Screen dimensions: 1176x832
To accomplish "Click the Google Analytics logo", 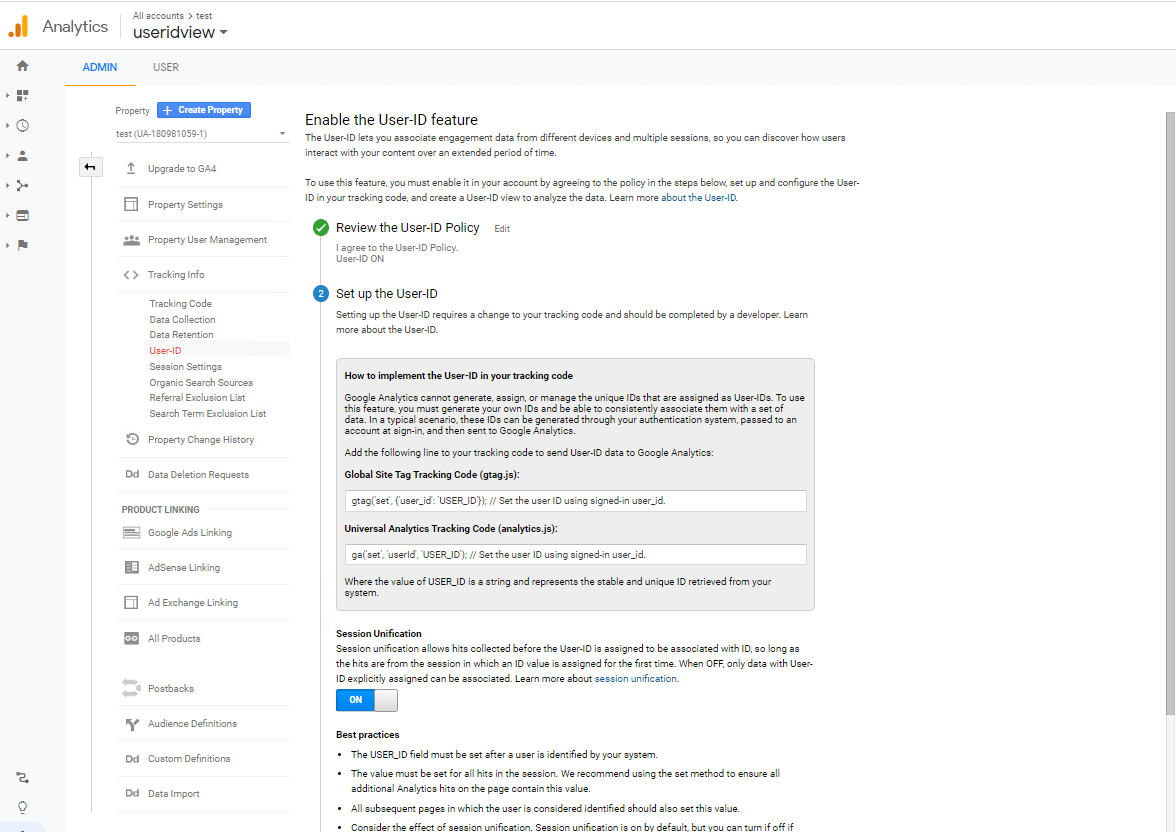I will coord(19,26).
